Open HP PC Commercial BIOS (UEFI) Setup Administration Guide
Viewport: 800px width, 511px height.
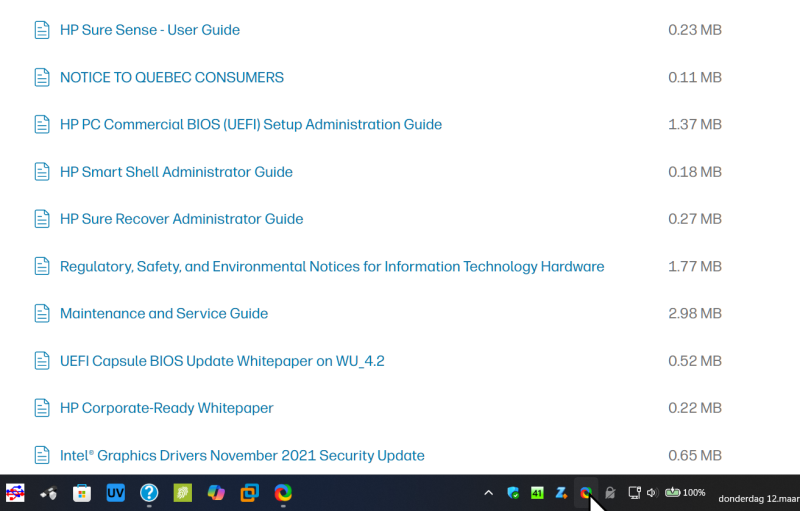251,124
